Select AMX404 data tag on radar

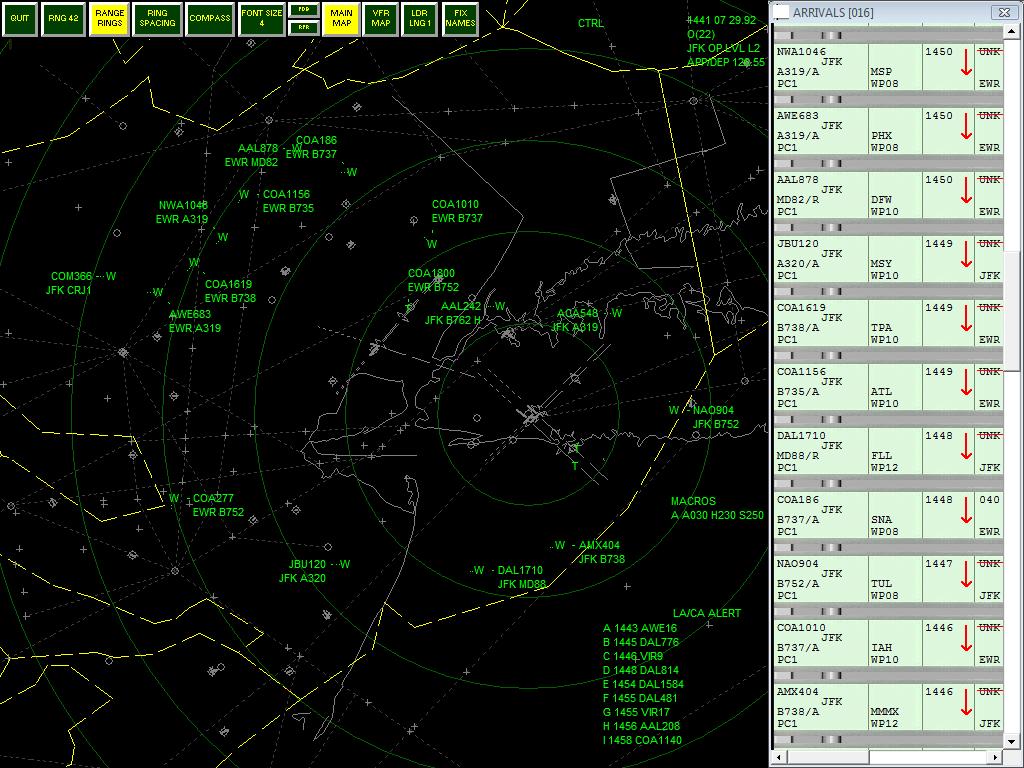[600, 552]
